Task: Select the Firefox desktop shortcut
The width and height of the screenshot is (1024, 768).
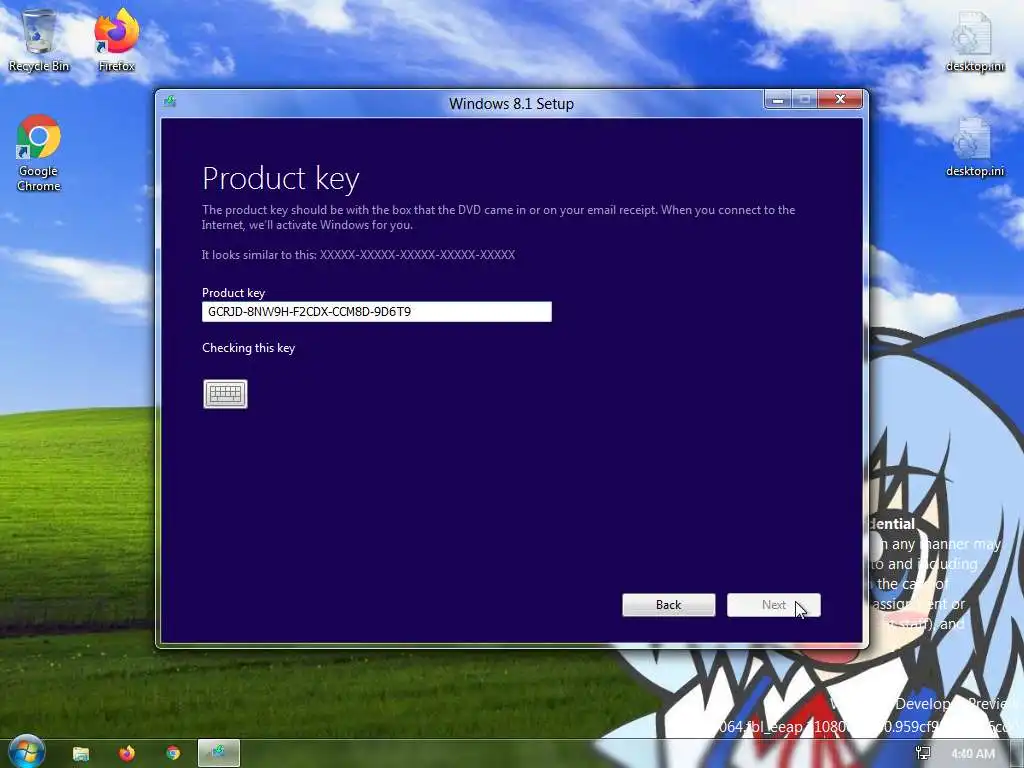Action: coord(117,41)
